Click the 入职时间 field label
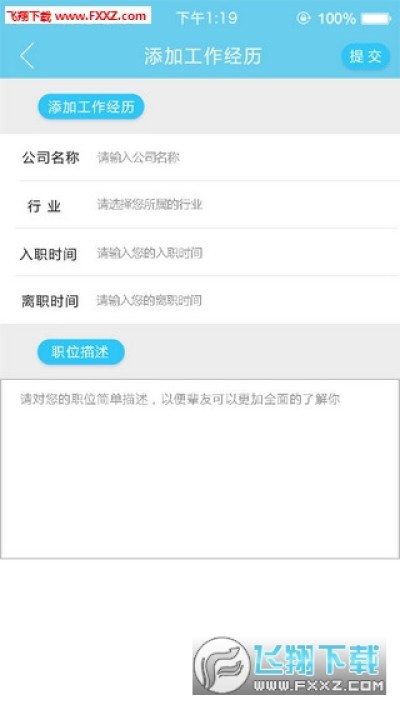Screen dimensions: 400x710 pyautogui.click(x=48, y=254)
